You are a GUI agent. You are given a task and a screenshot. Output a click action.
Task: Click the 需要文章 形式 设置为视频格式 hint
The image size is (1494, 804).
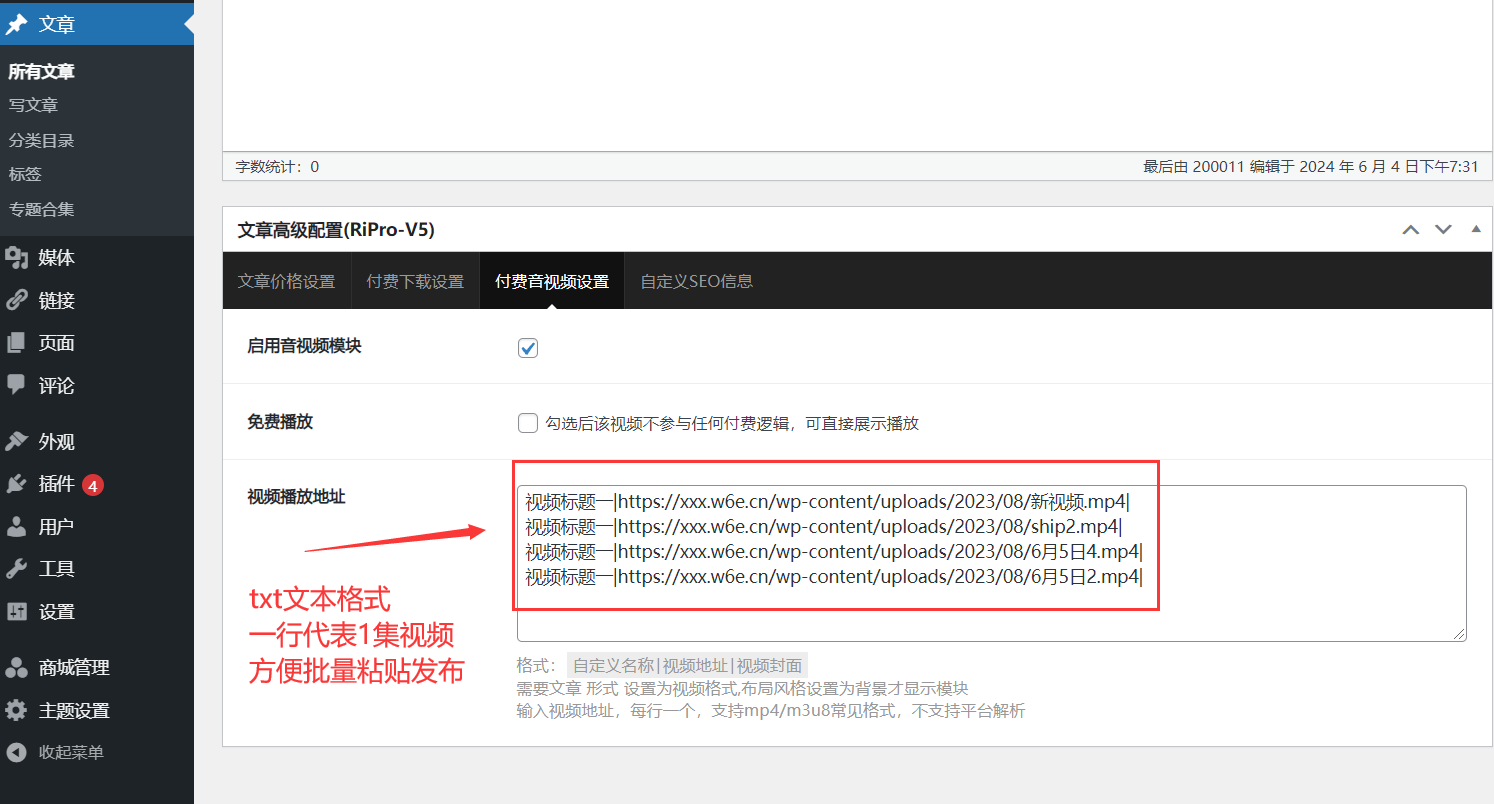742,688
